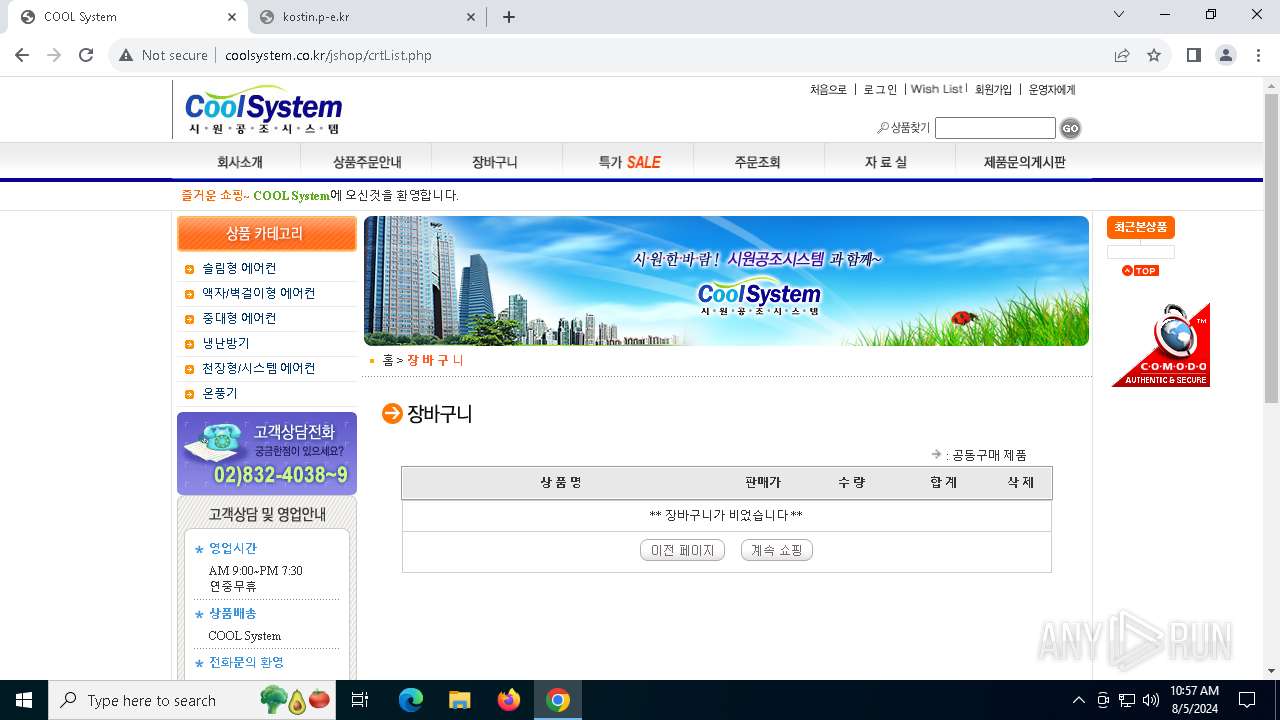Open the 장바구니 menu item
1280x720 pixels.
pos(495,162)
